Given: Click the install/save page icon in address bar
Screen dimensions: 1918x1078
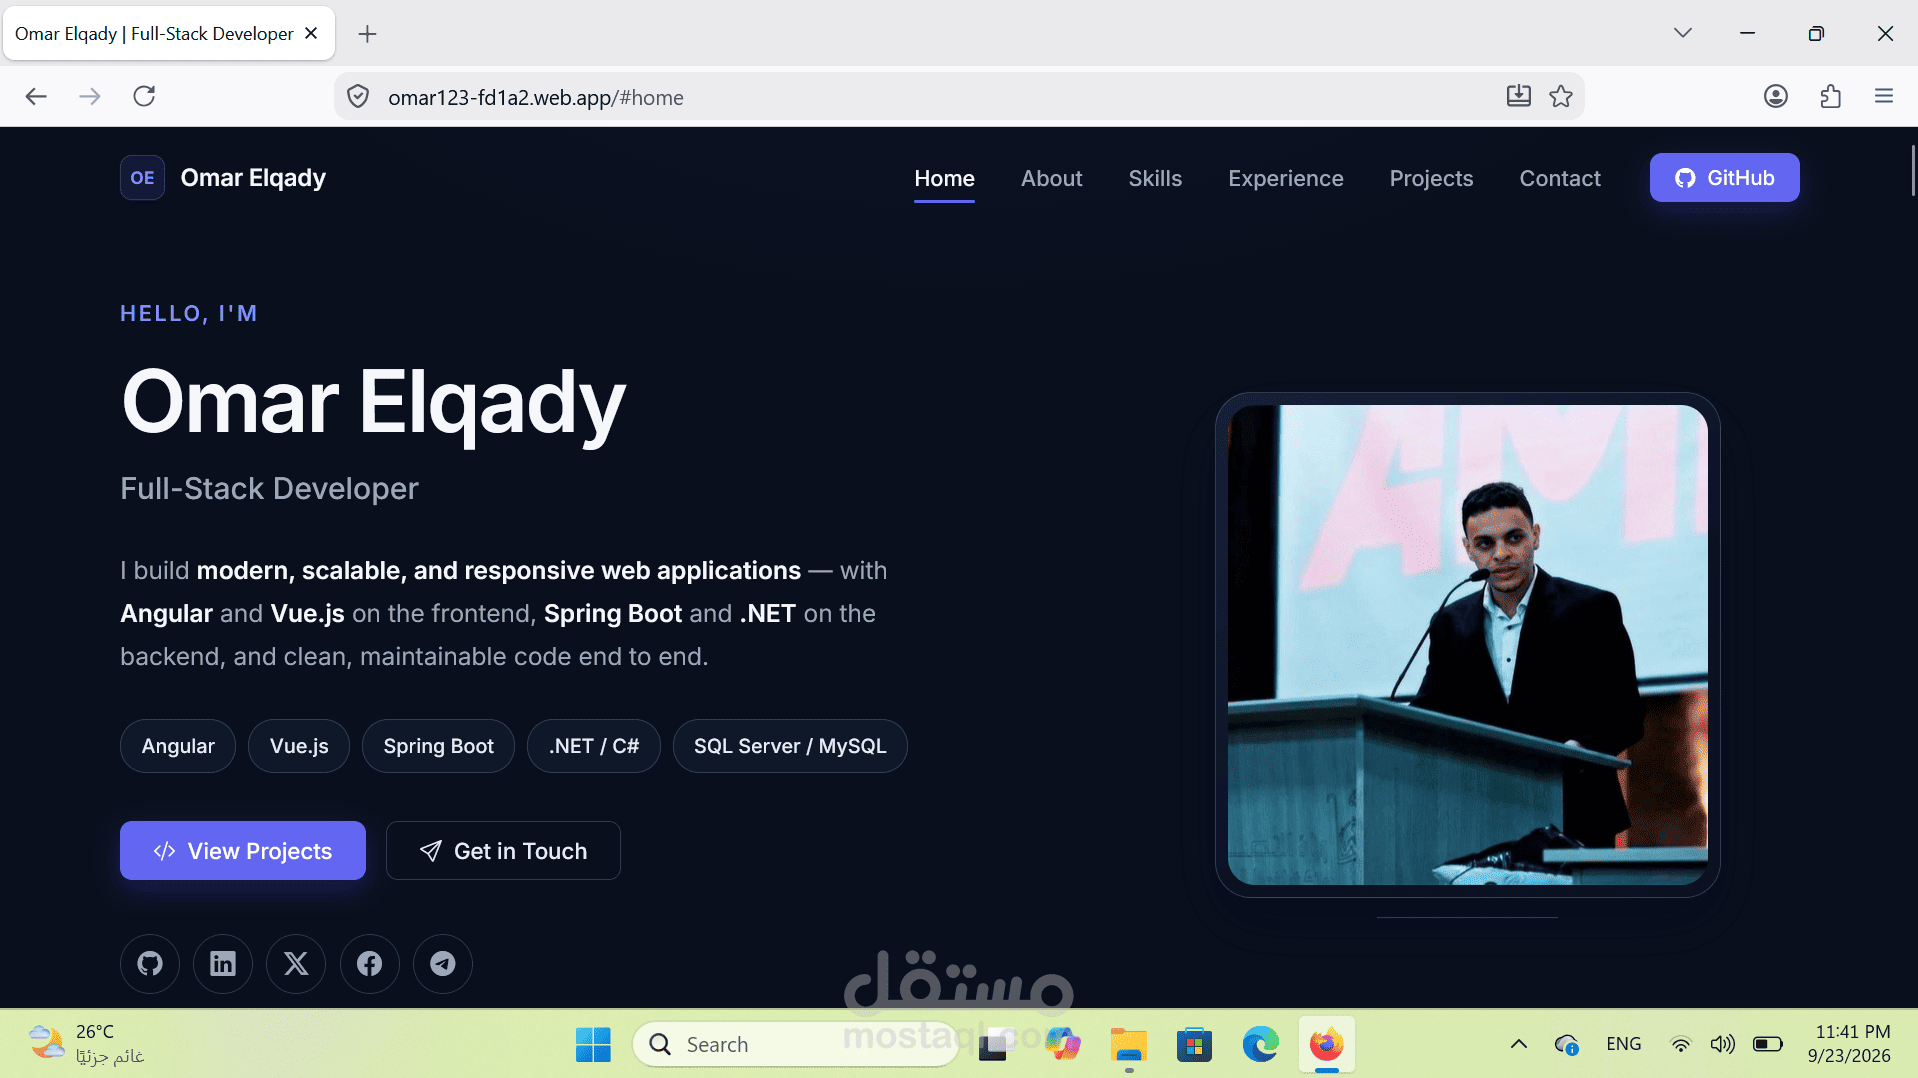Looking at the screenshot, I should click(x=1519, y=96).
